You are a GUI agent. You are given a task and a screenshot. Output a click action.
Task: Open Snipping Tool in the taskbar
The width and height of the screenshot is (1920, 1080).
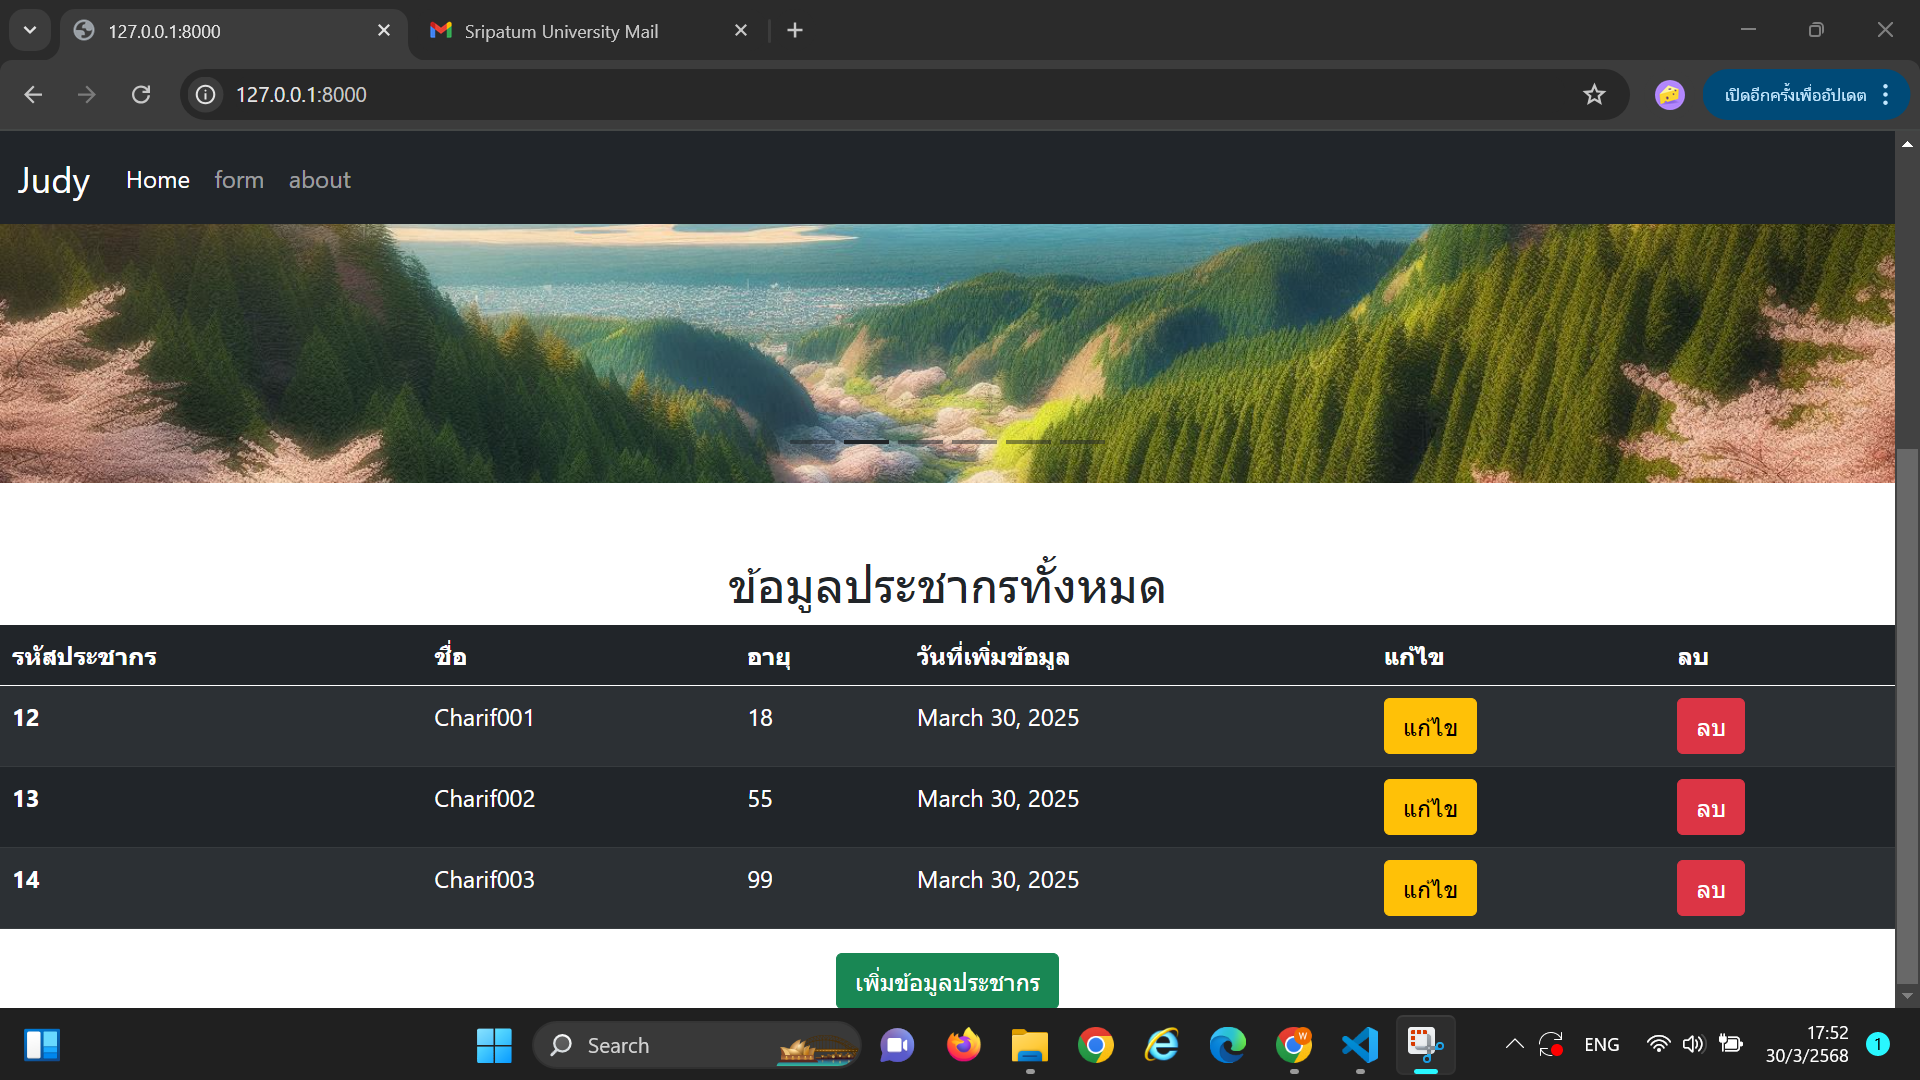[1425, 1045]
